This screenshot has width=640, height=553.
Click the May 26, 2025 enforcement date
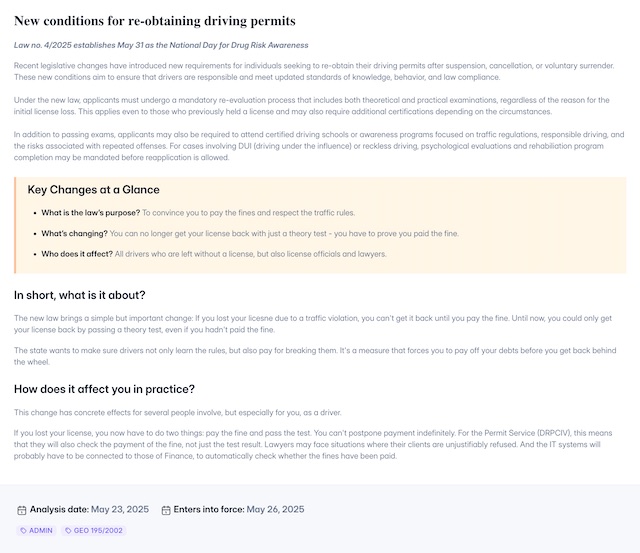tap(275, 510)
